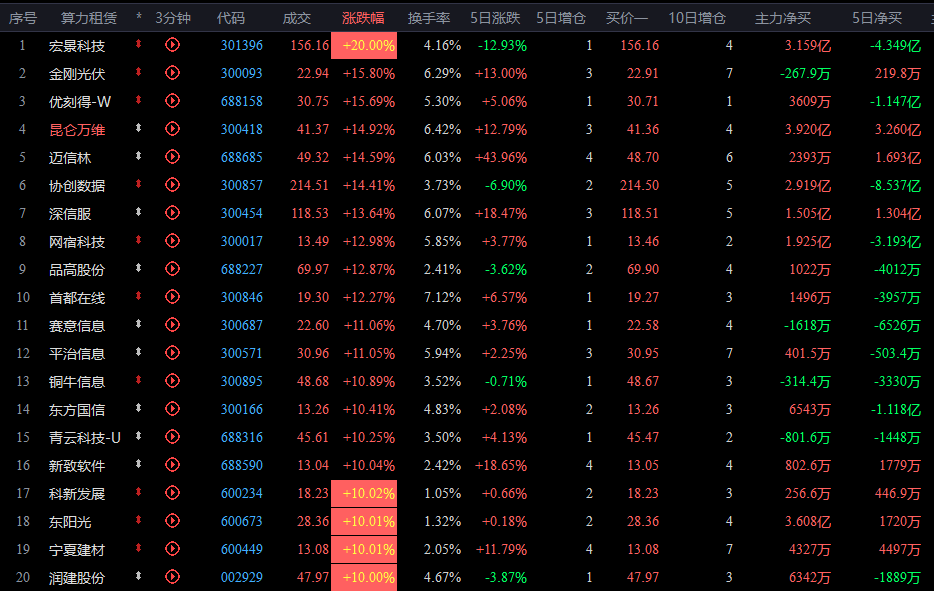Viewport: 934px width, 591px height.
Task: Click the 代码 column header
Action: 231,18
